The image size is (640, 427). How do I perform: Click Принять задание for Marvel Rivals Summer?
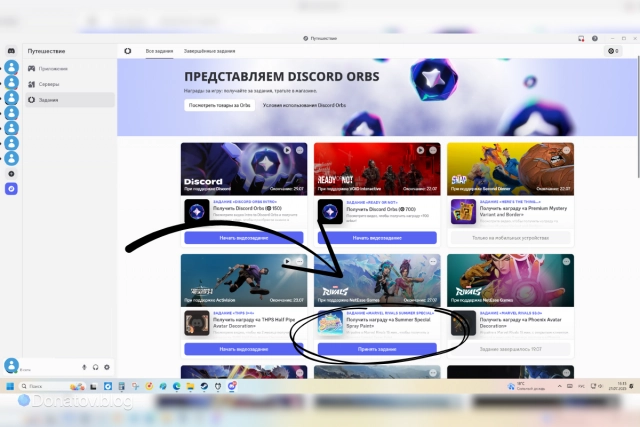377,349
